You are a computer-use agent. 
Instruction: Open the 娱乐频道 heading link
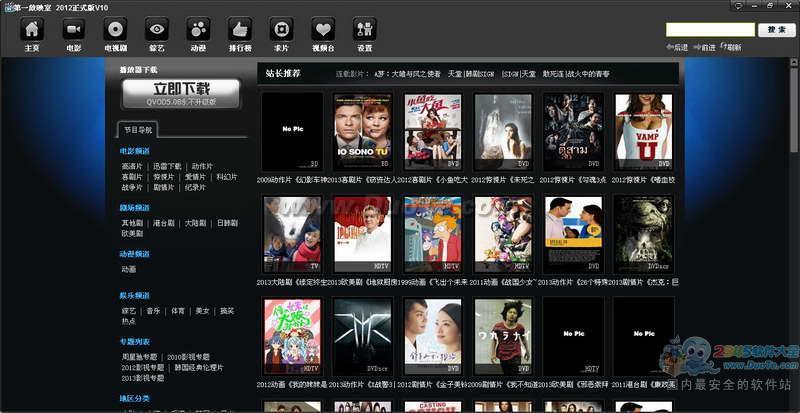[x=135, y=296]
